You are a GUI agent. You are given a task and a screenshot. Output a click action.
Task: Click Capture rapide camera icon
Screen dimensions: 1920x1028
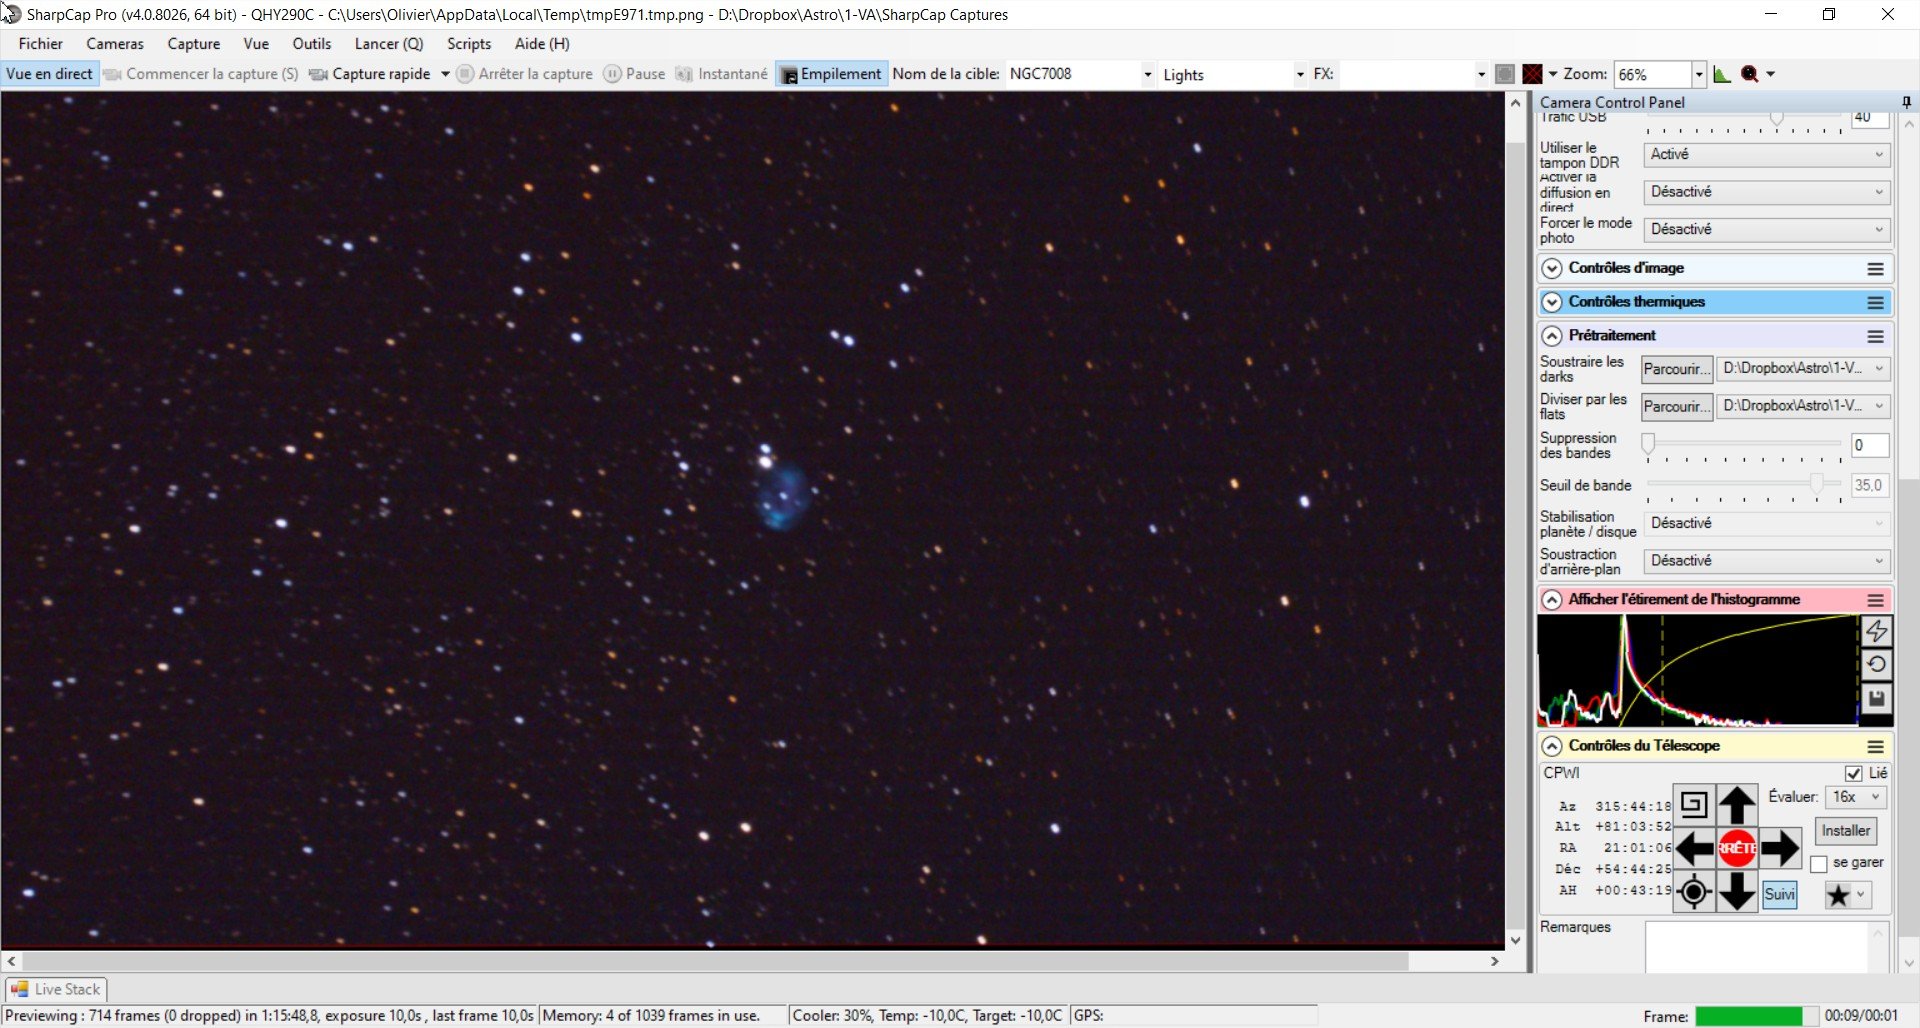tap(318, 74)
